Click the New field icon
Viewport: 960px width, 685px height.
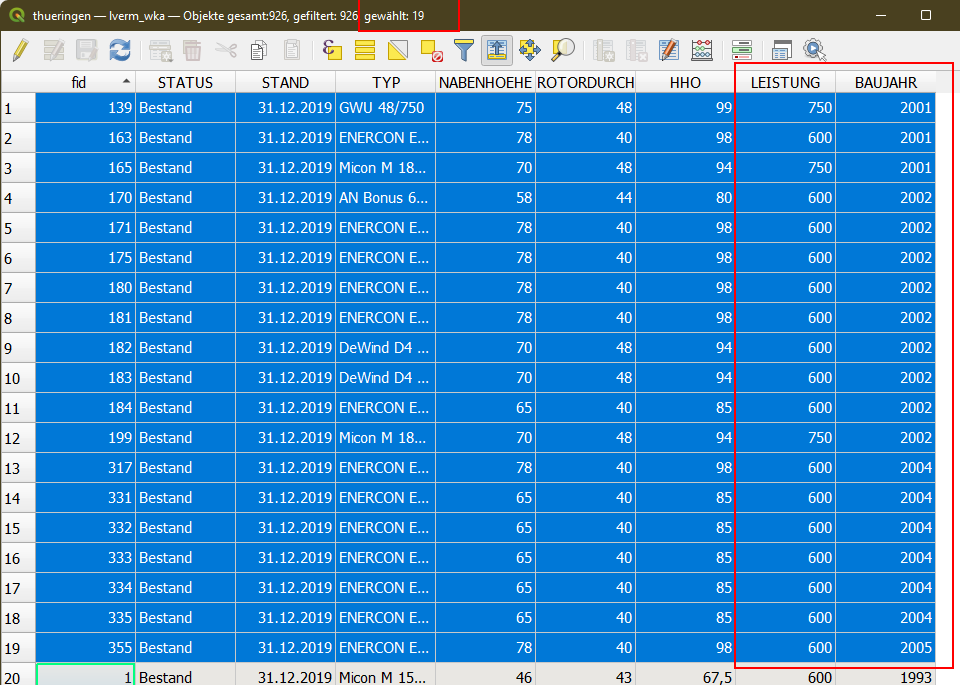coord(604,50)
